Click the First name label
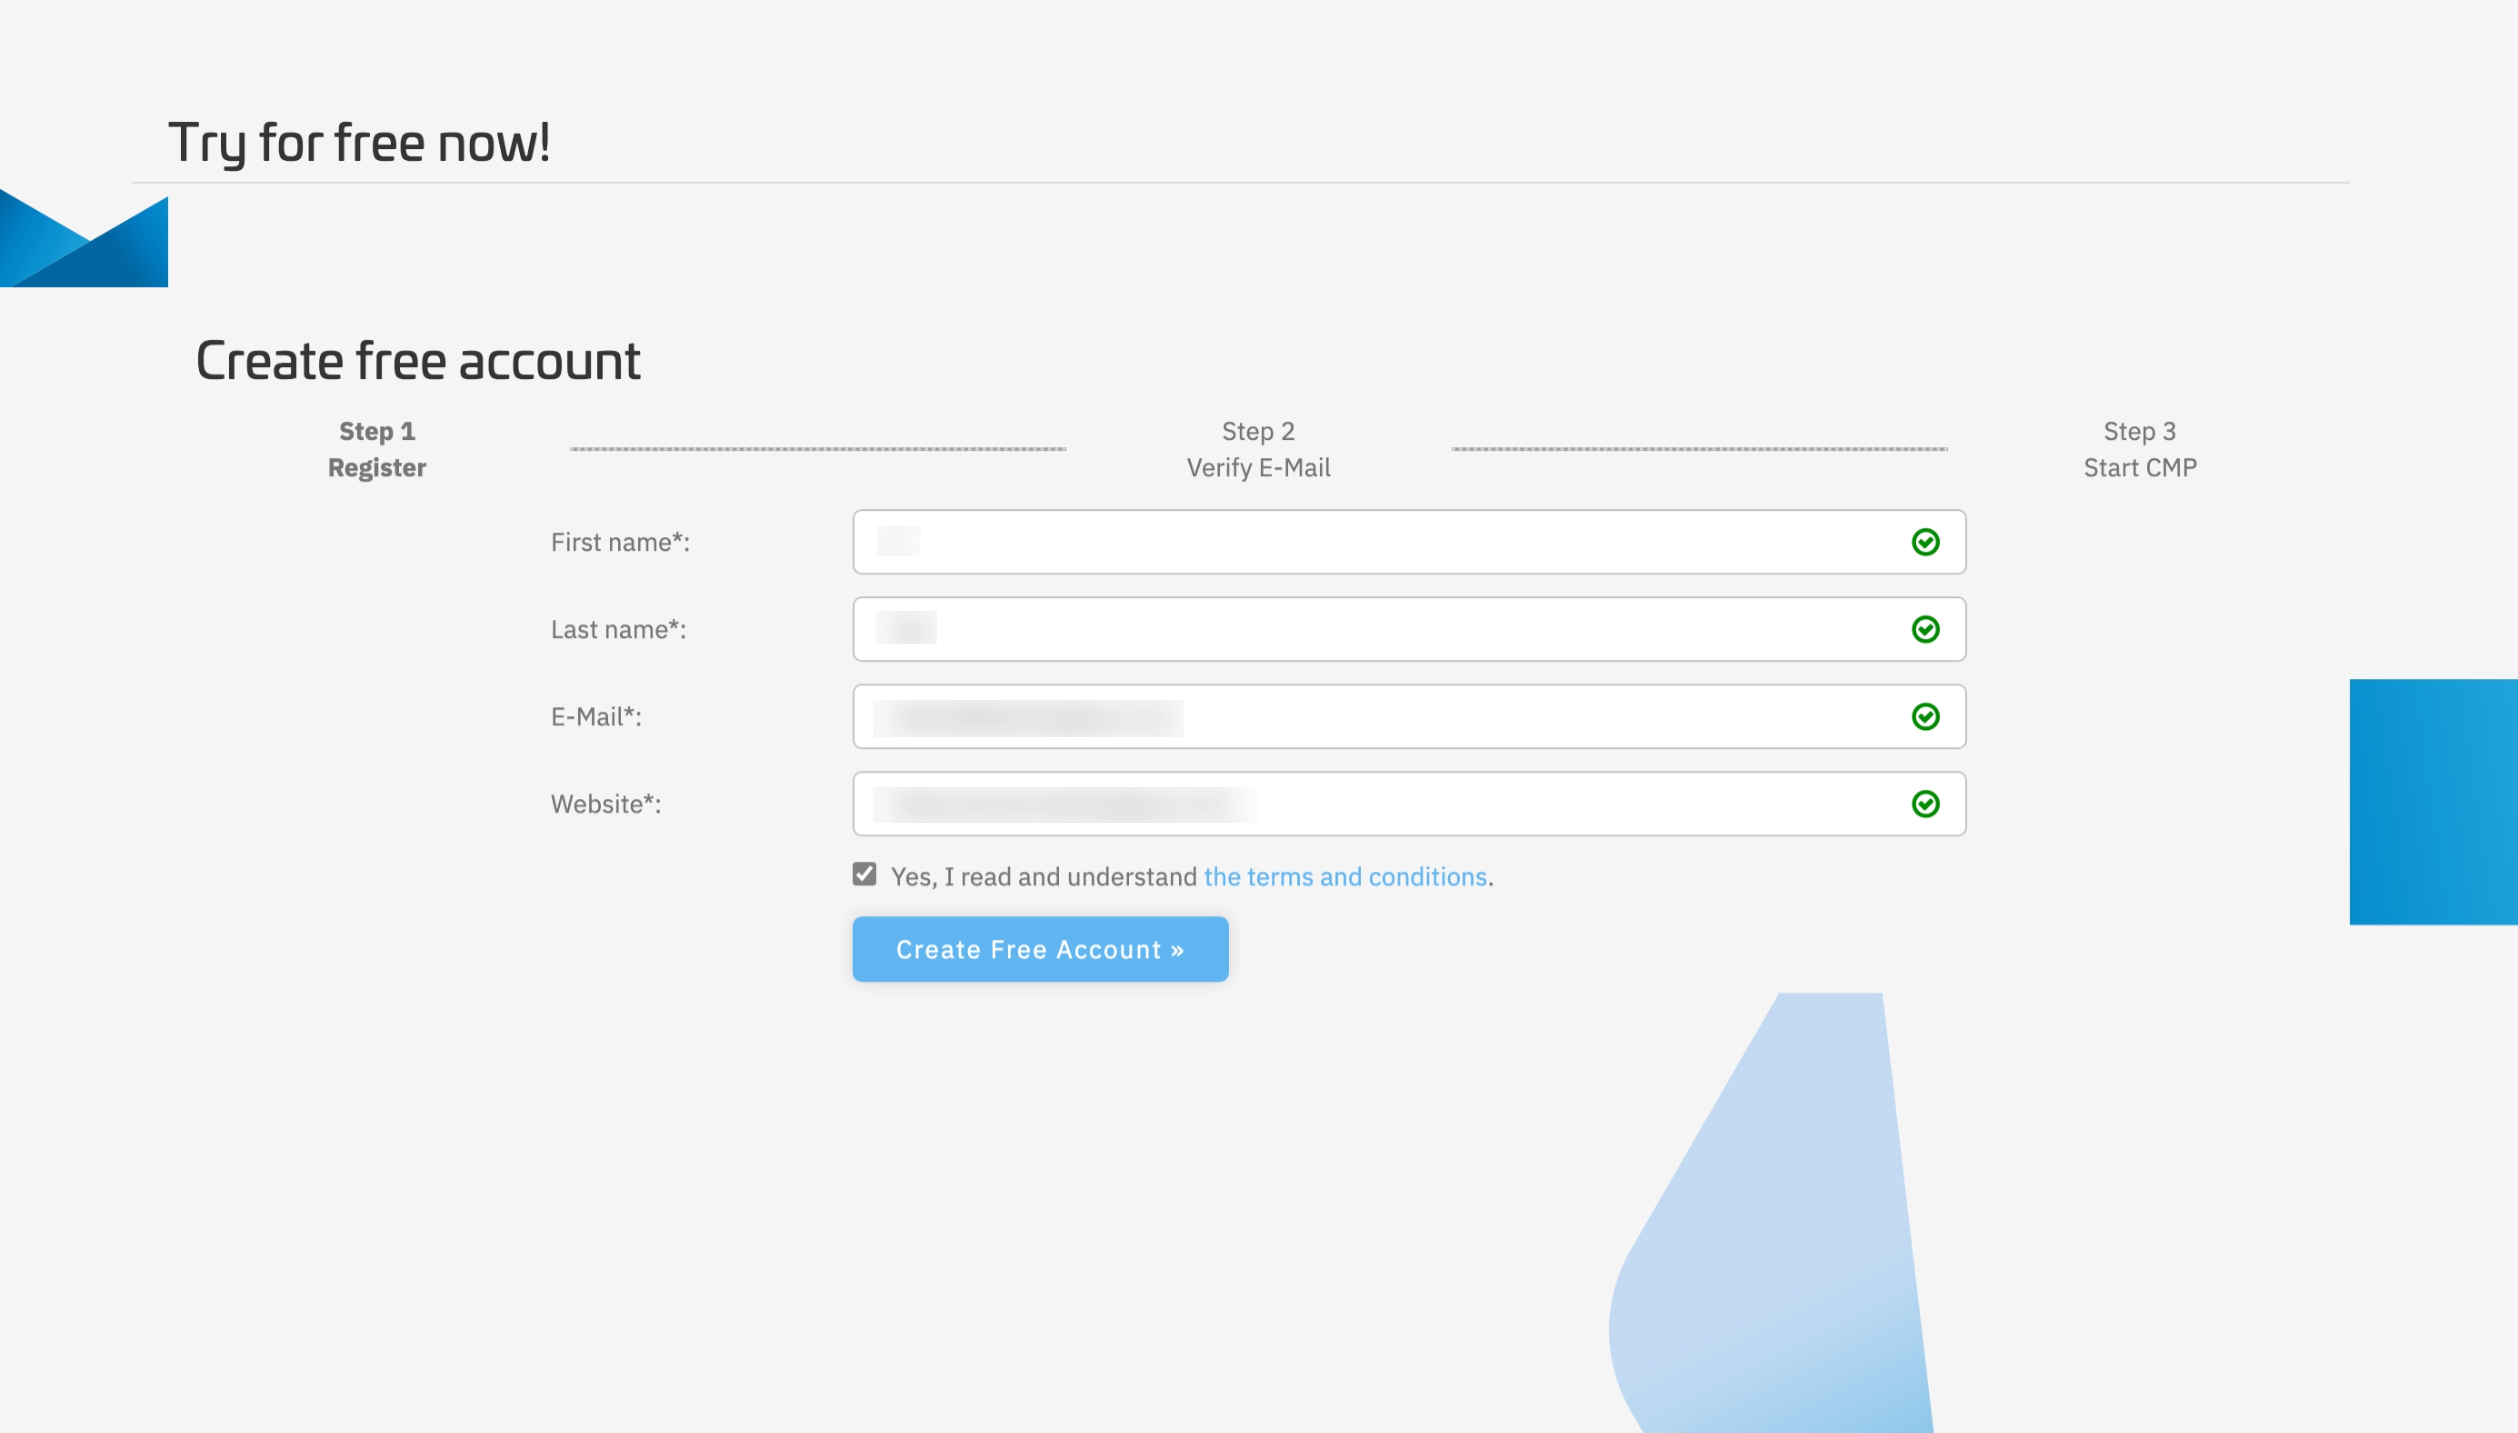The width and height of the screenshot is (2518, 1433). (620, 542)
